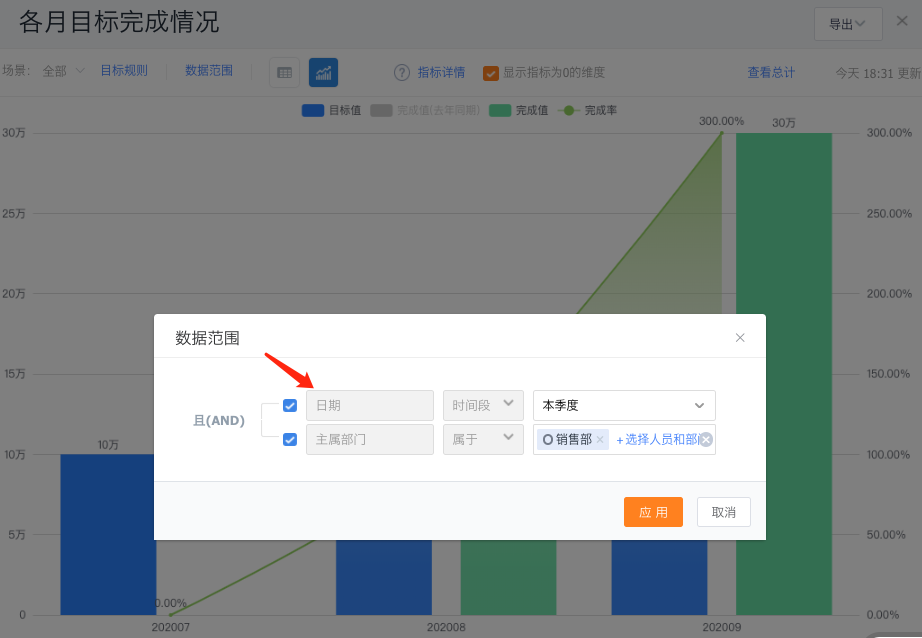Switch to table view icon
Screen dimensions: 922x638
click(x=284, y=72)
